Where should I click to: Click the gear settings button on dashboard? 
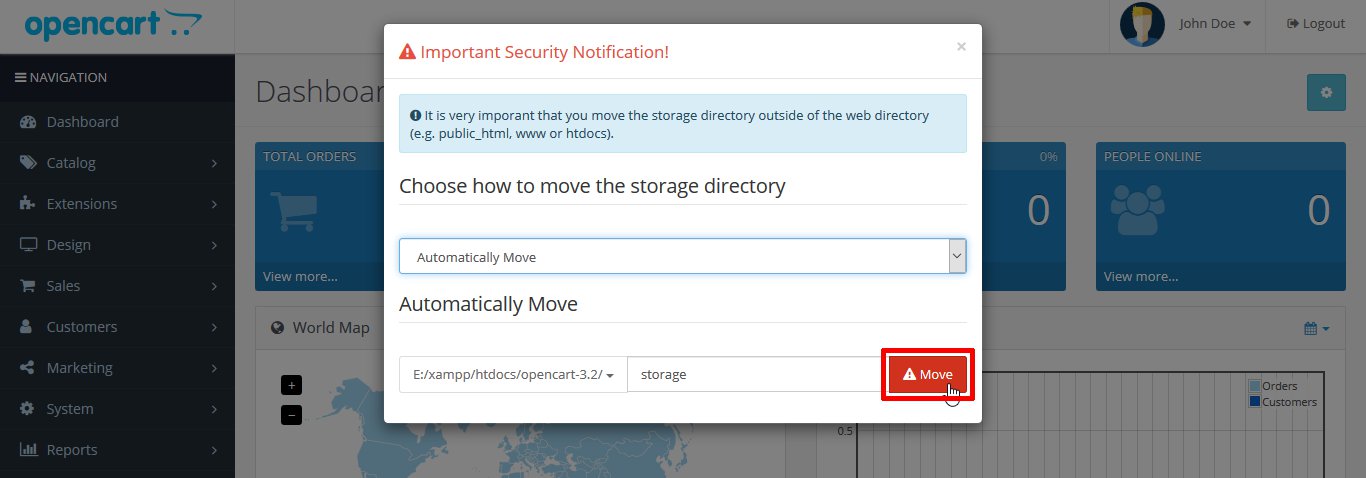(x=1326, y=92)
